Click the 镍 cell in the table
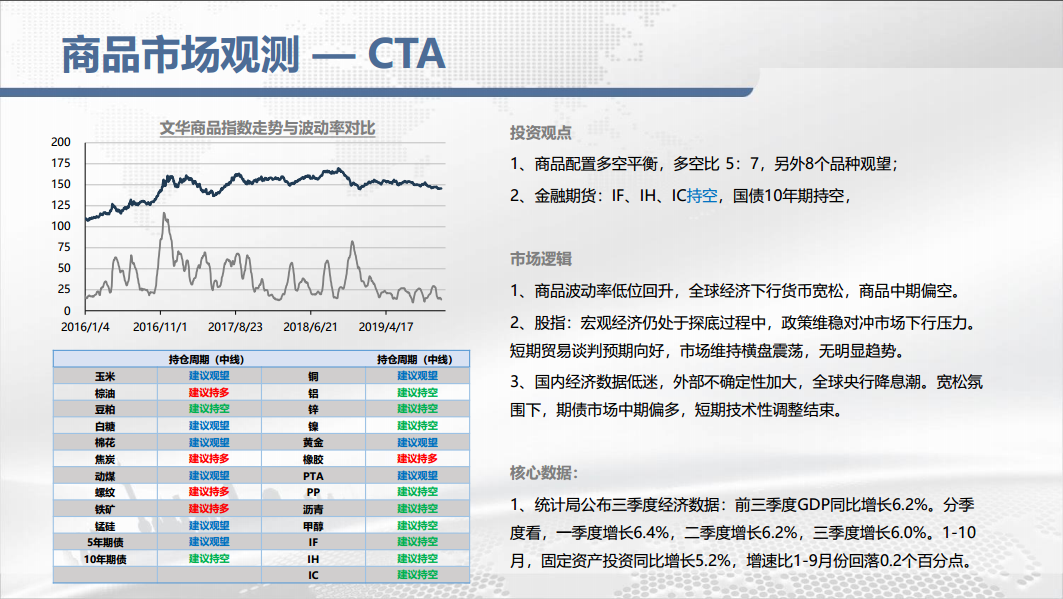 point(313,426)
